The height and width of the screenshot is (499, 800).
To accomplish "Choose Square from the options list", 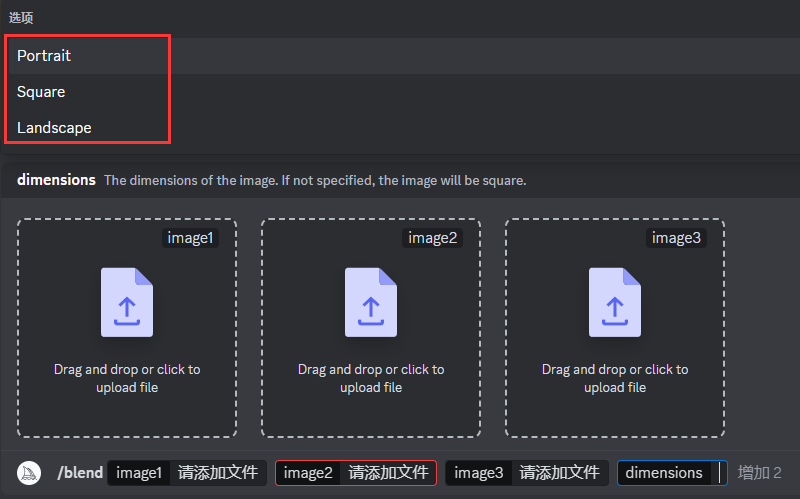I will 41,92.
